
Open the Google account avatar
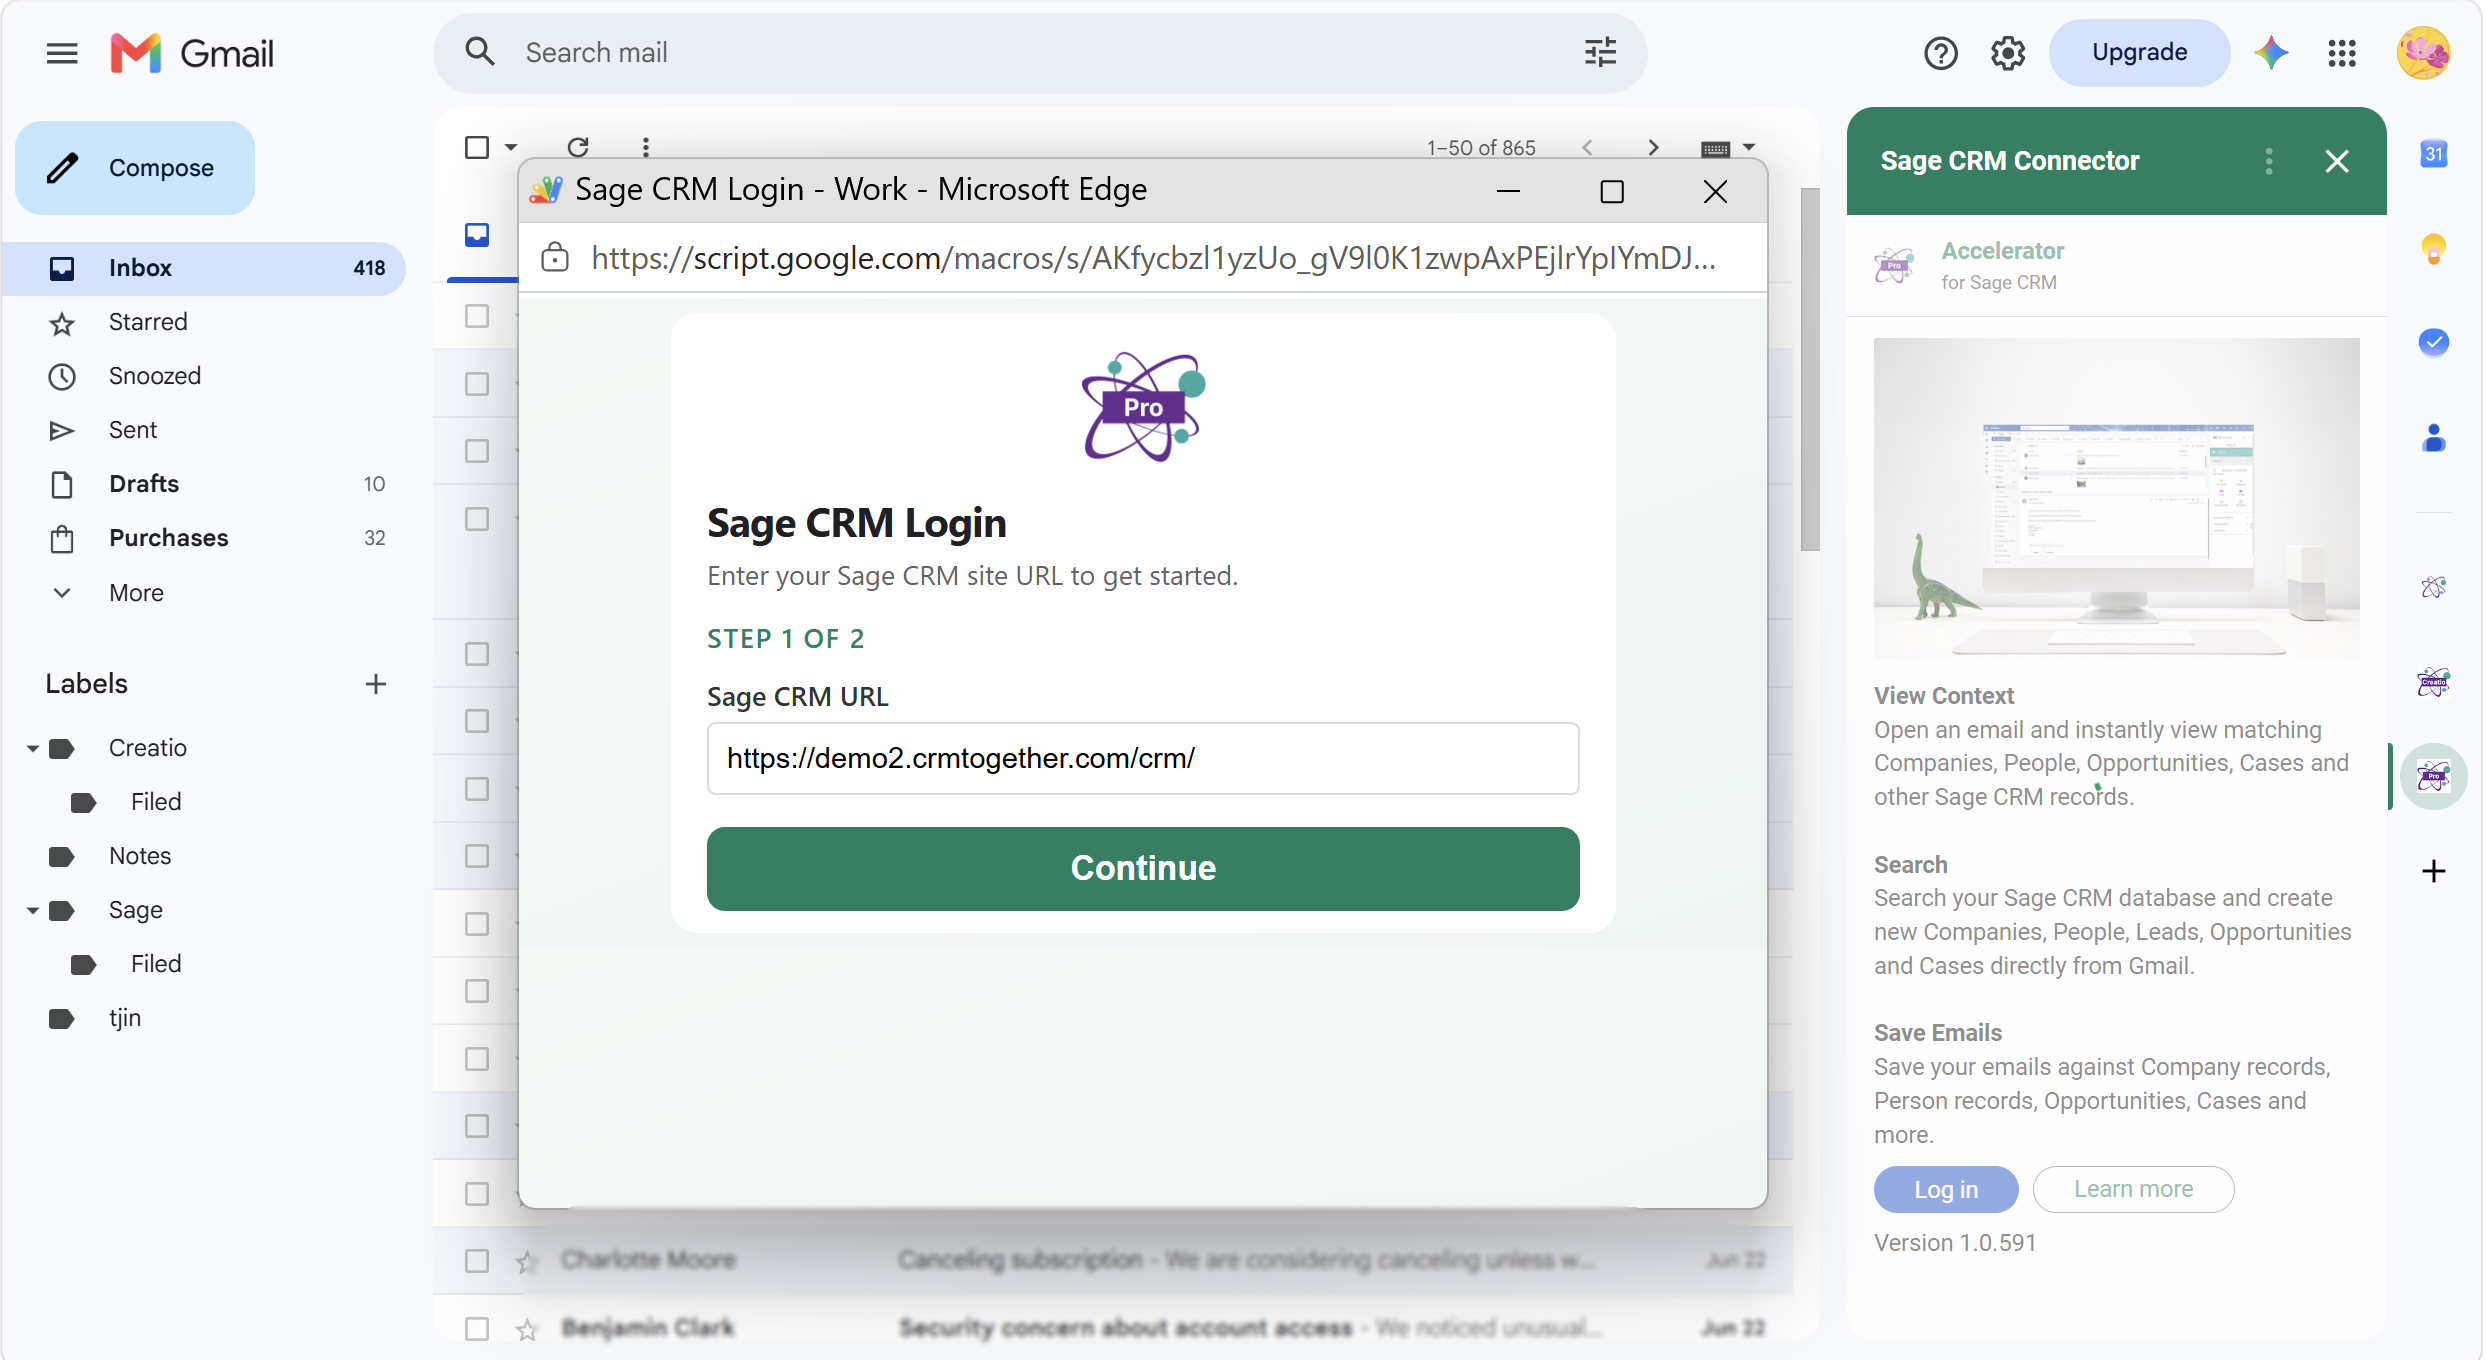pyautogui.click(x=2423, y=53)
